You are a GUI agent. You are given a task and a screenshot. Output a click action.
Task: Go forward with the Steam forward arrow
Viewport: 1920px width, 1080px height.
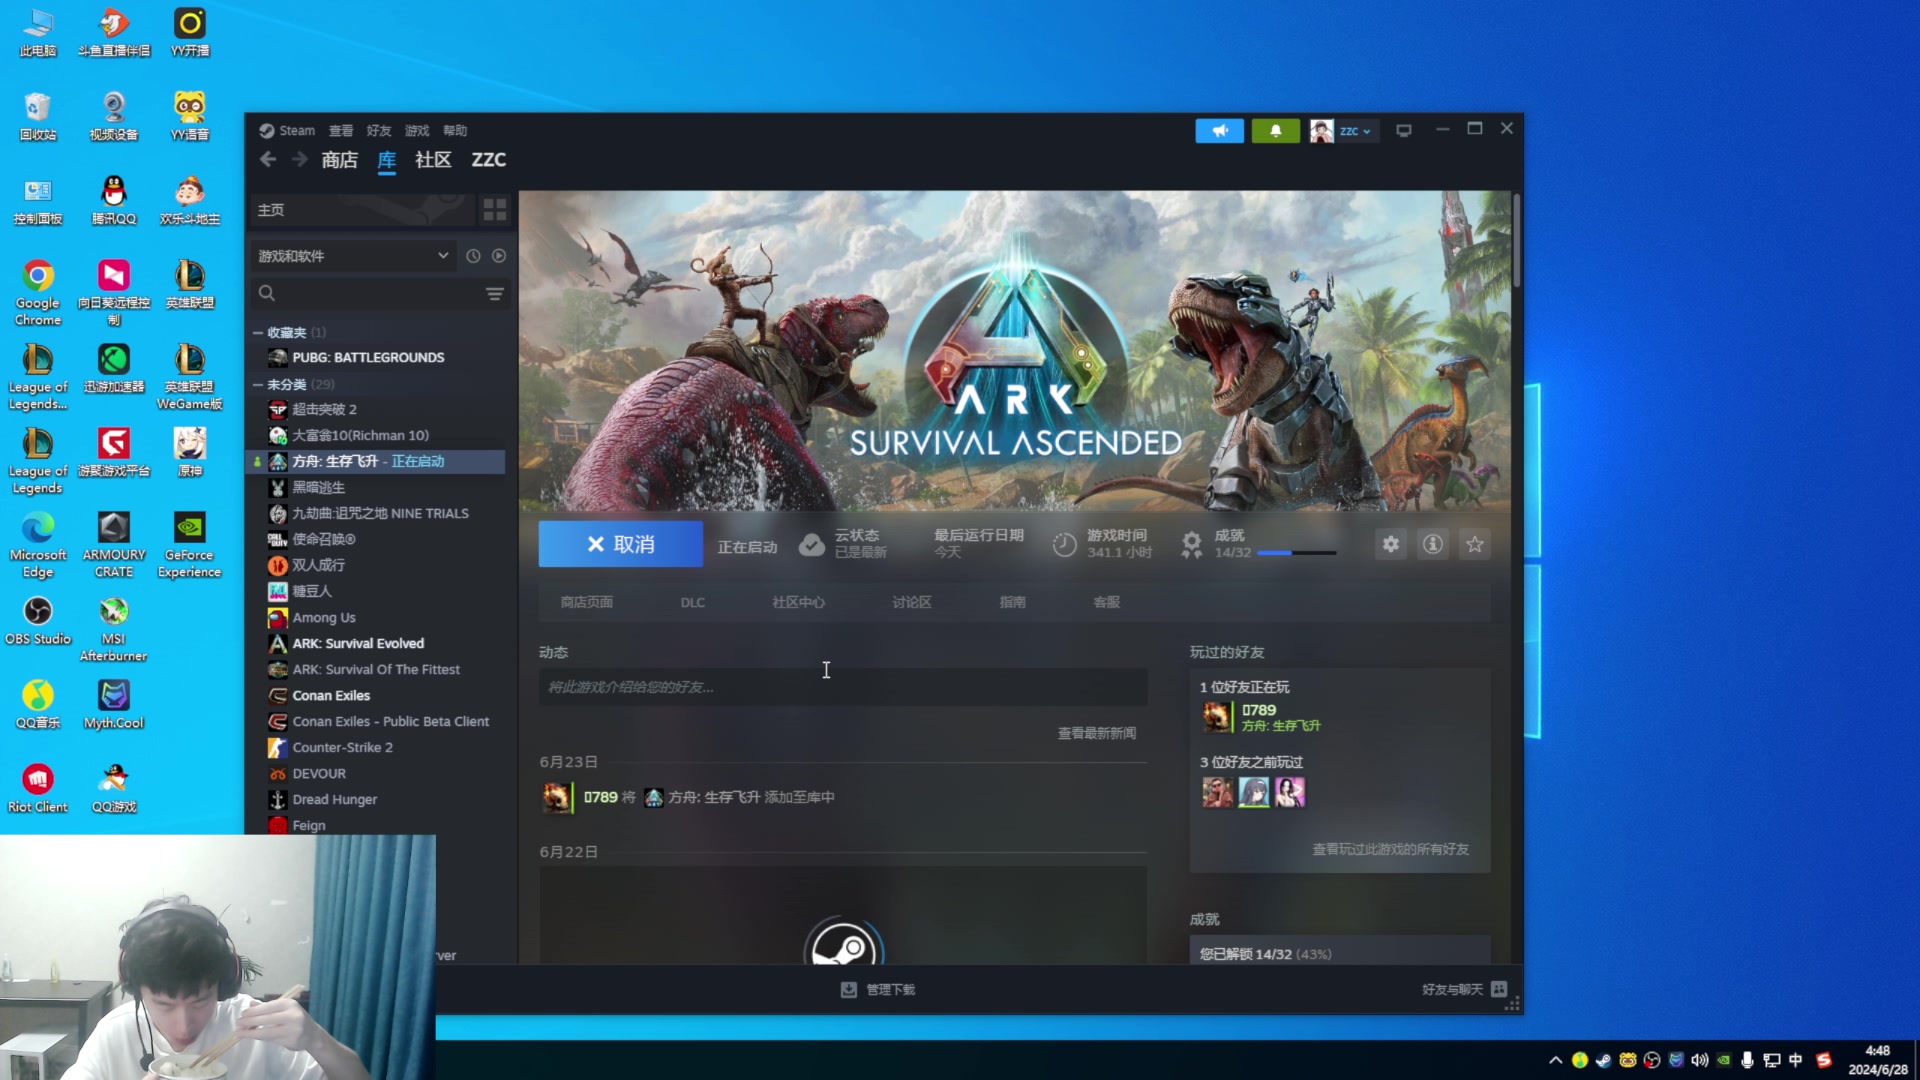coord(299,159)
